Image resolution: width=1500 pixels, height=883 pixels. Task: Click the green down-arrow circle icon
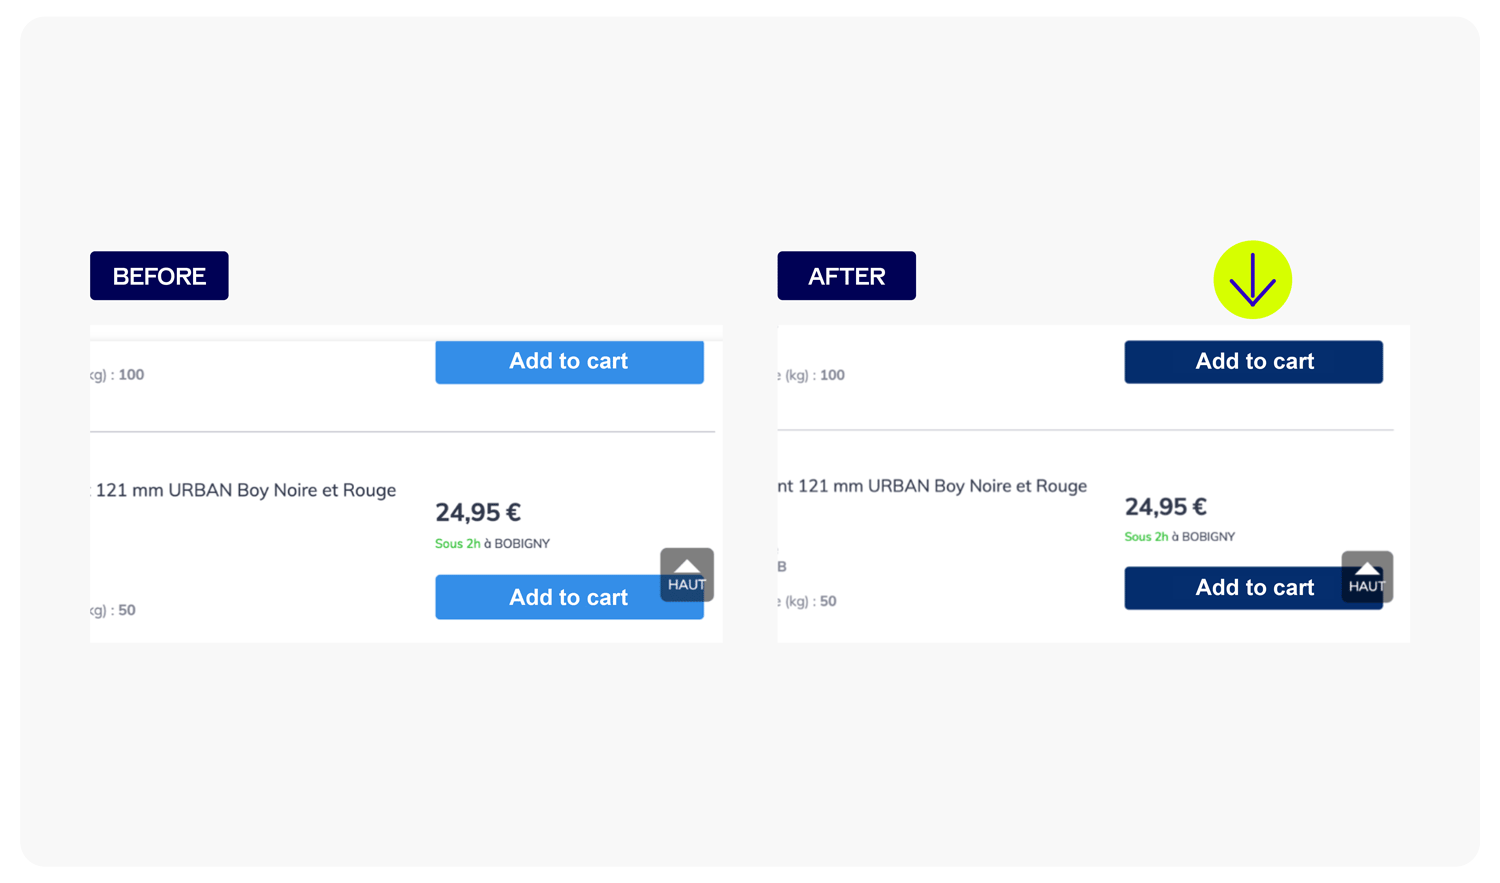[1252, 280]
